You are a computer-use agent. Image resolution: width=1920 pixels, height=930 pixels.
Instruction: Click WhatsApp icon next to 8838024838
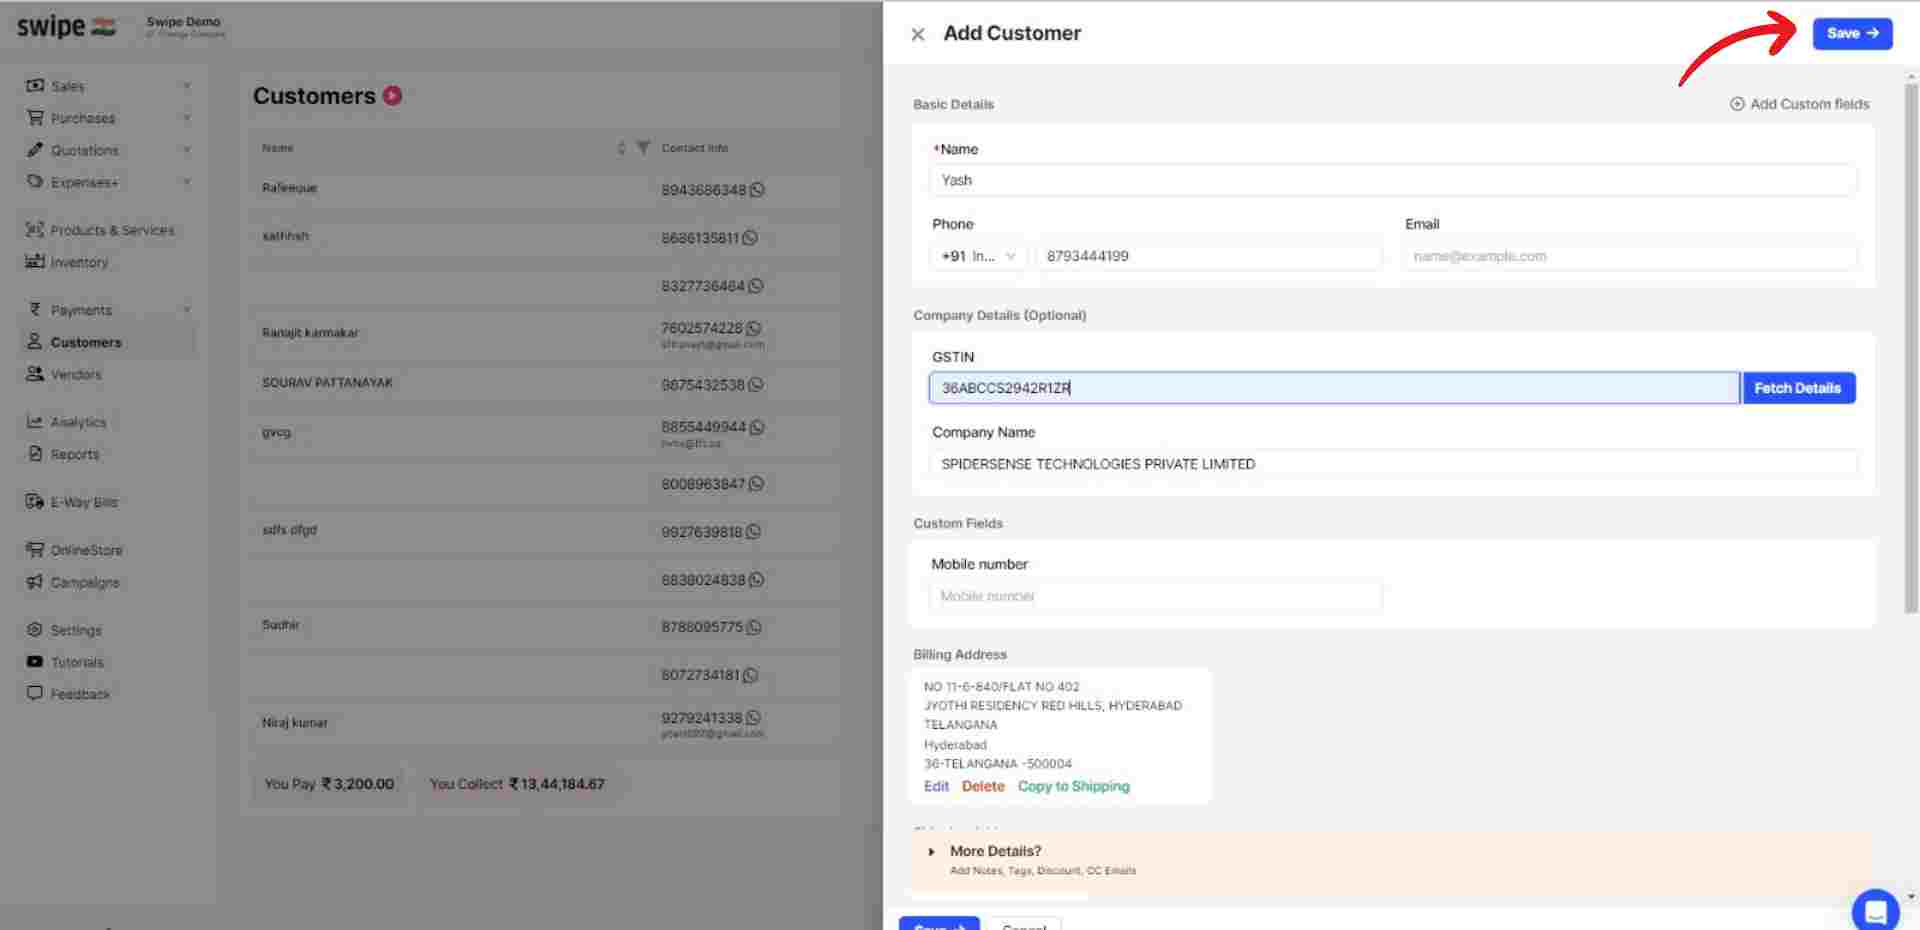[757, 580]
